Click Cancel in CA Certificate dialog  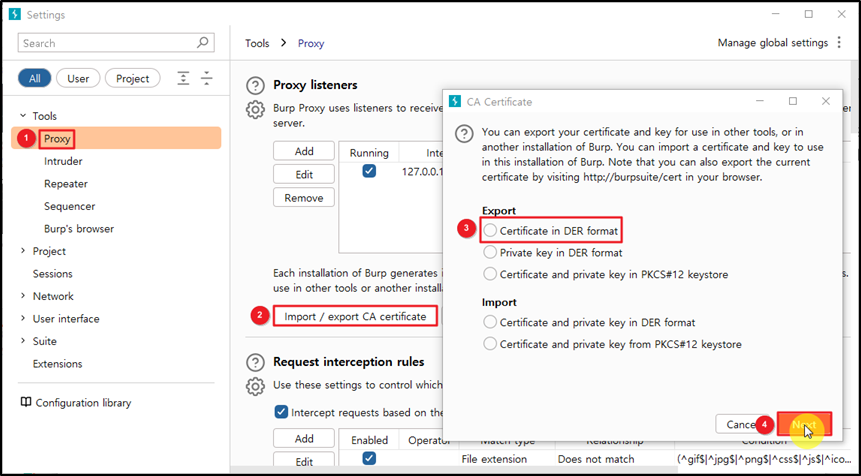pyautogui.click(x=741, y=424)
